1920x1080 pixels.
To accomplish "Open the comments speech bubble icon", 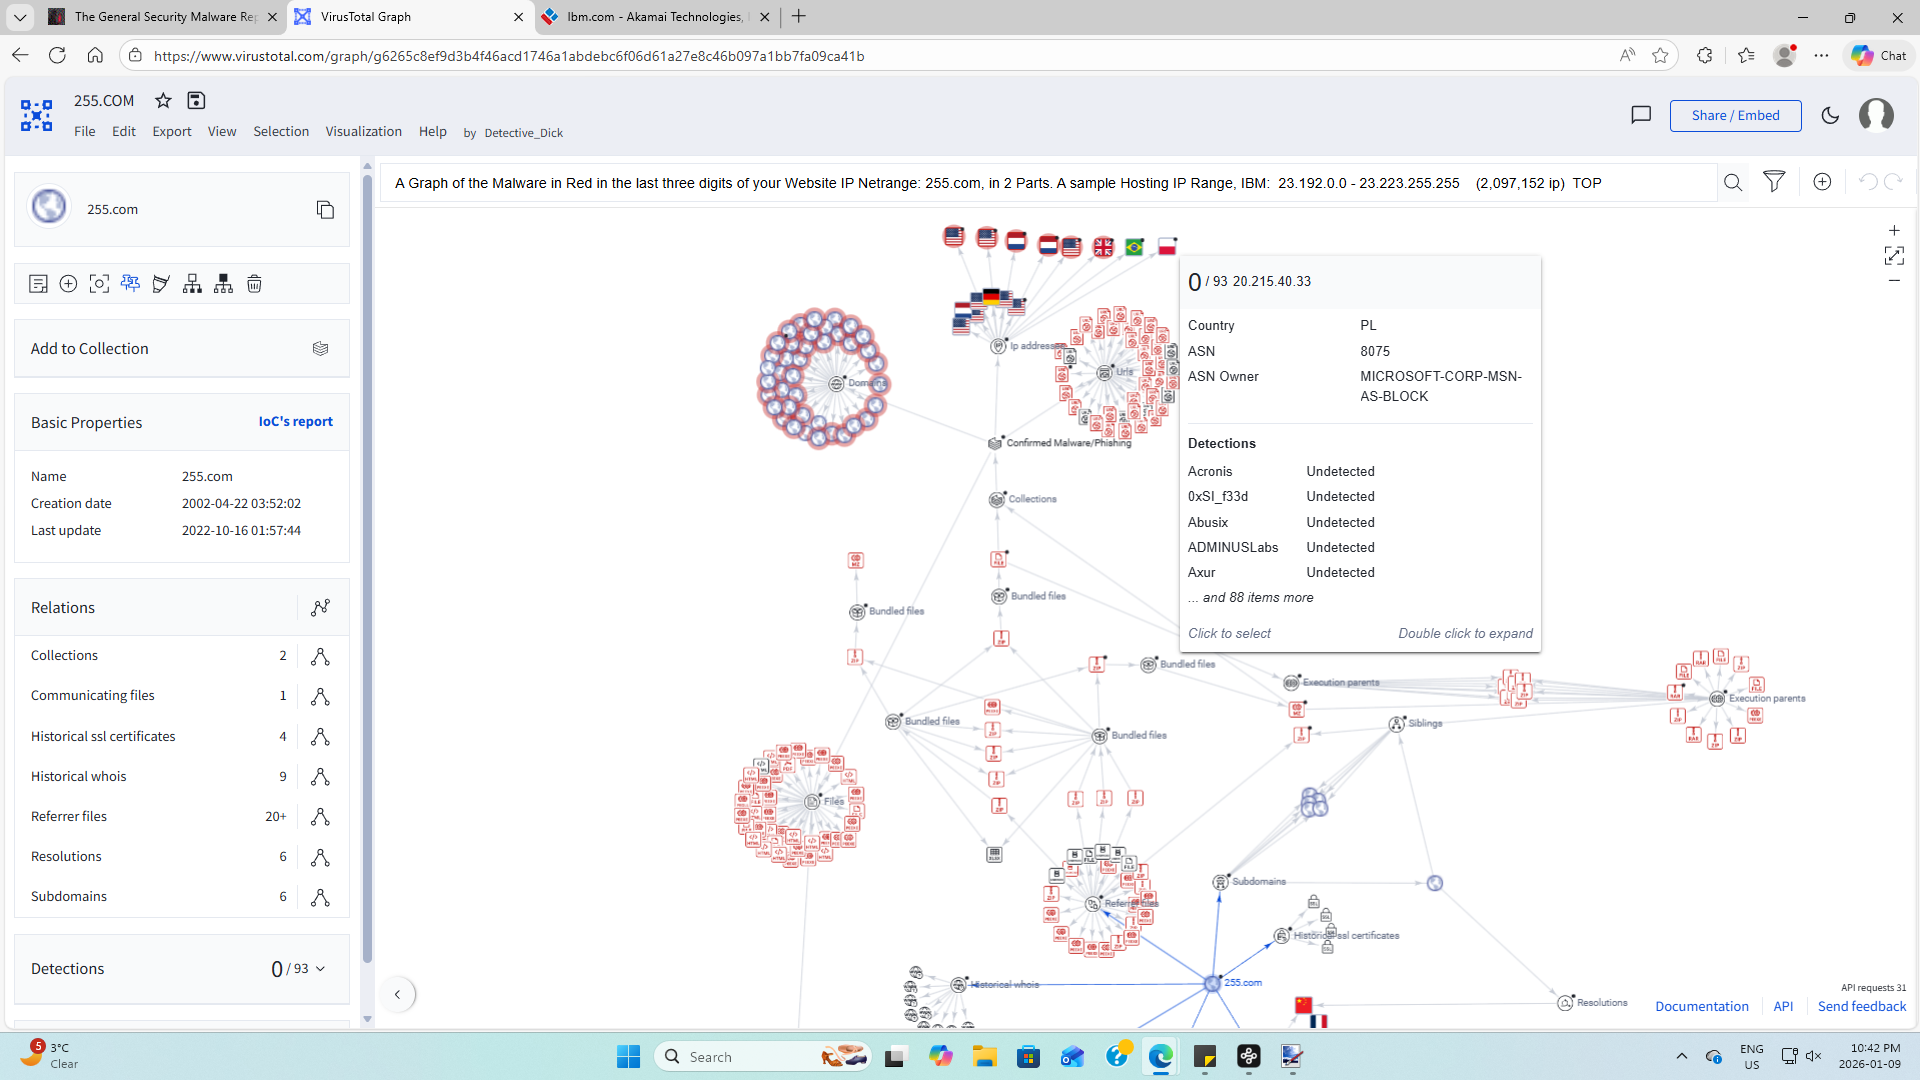I will (1641, 115).
